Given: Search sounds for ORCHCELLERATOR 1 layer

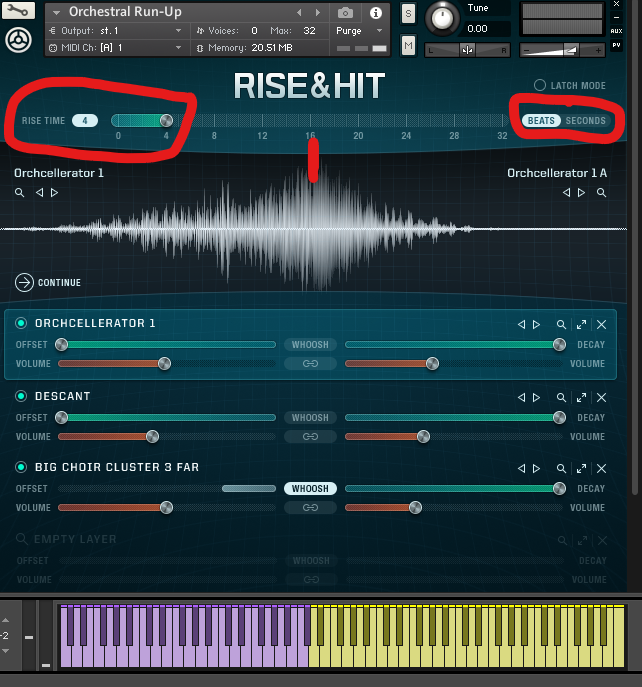Looking at the screenshot, I should (561, 324).
